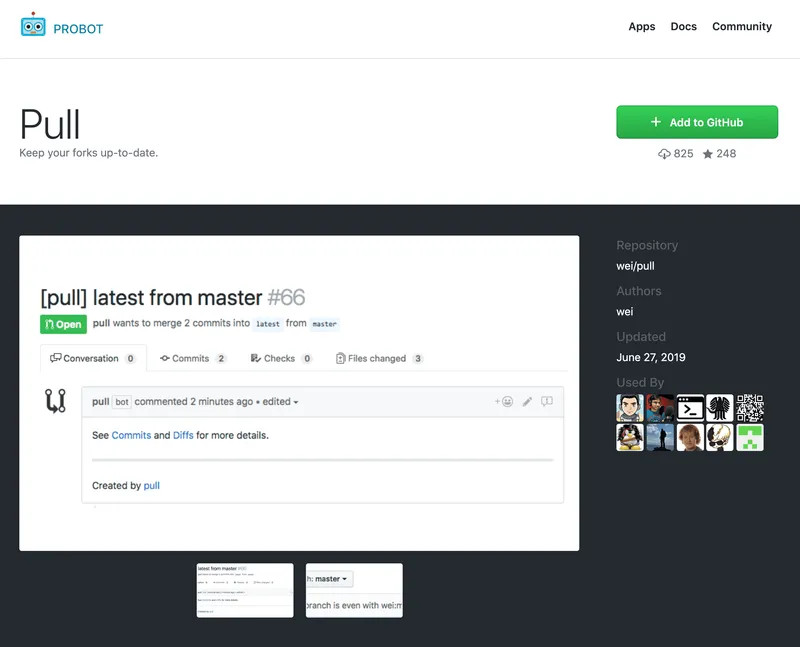Open the PROBOT home link text
Viewport: 800px width, 647px height.
click(78, 29)
